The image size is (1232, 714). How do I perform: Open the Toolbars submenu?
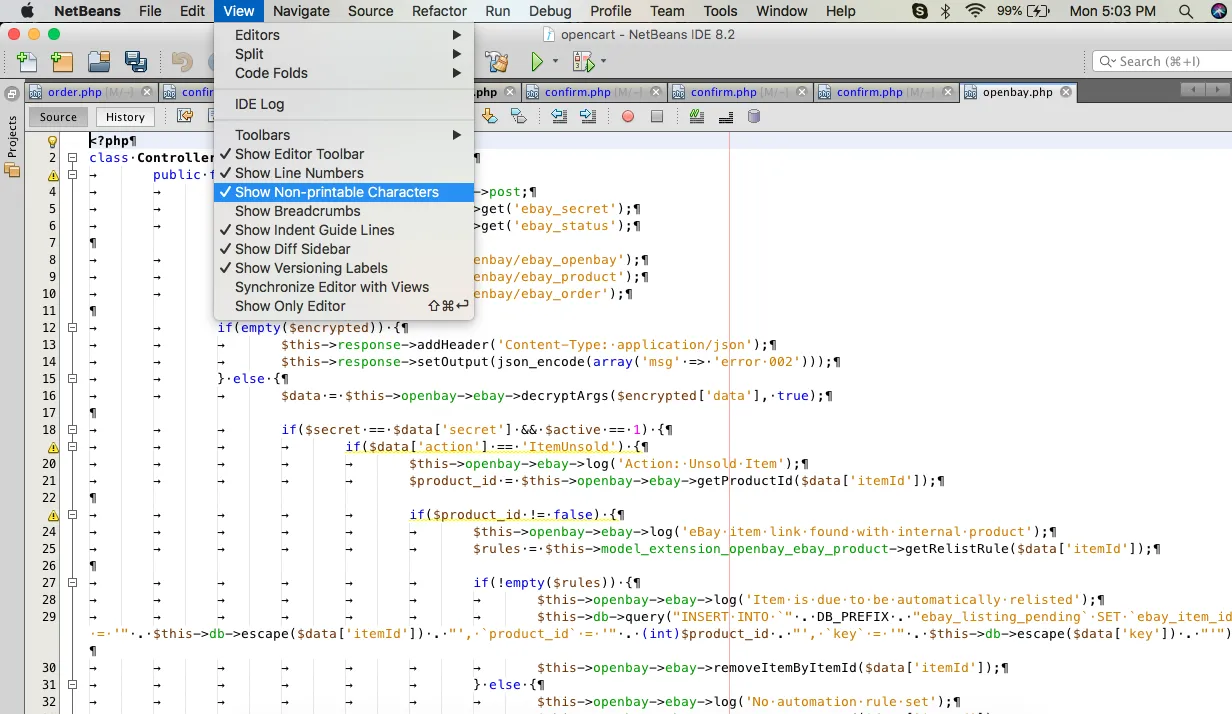coord(262,135)
